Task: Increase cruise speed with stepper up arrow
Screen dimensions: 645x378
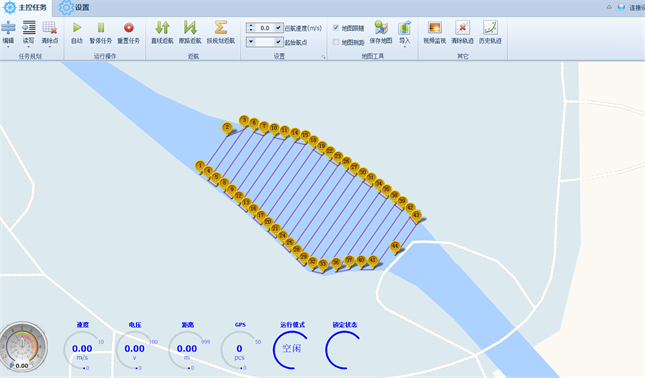Action: click(x=251, y=26)
